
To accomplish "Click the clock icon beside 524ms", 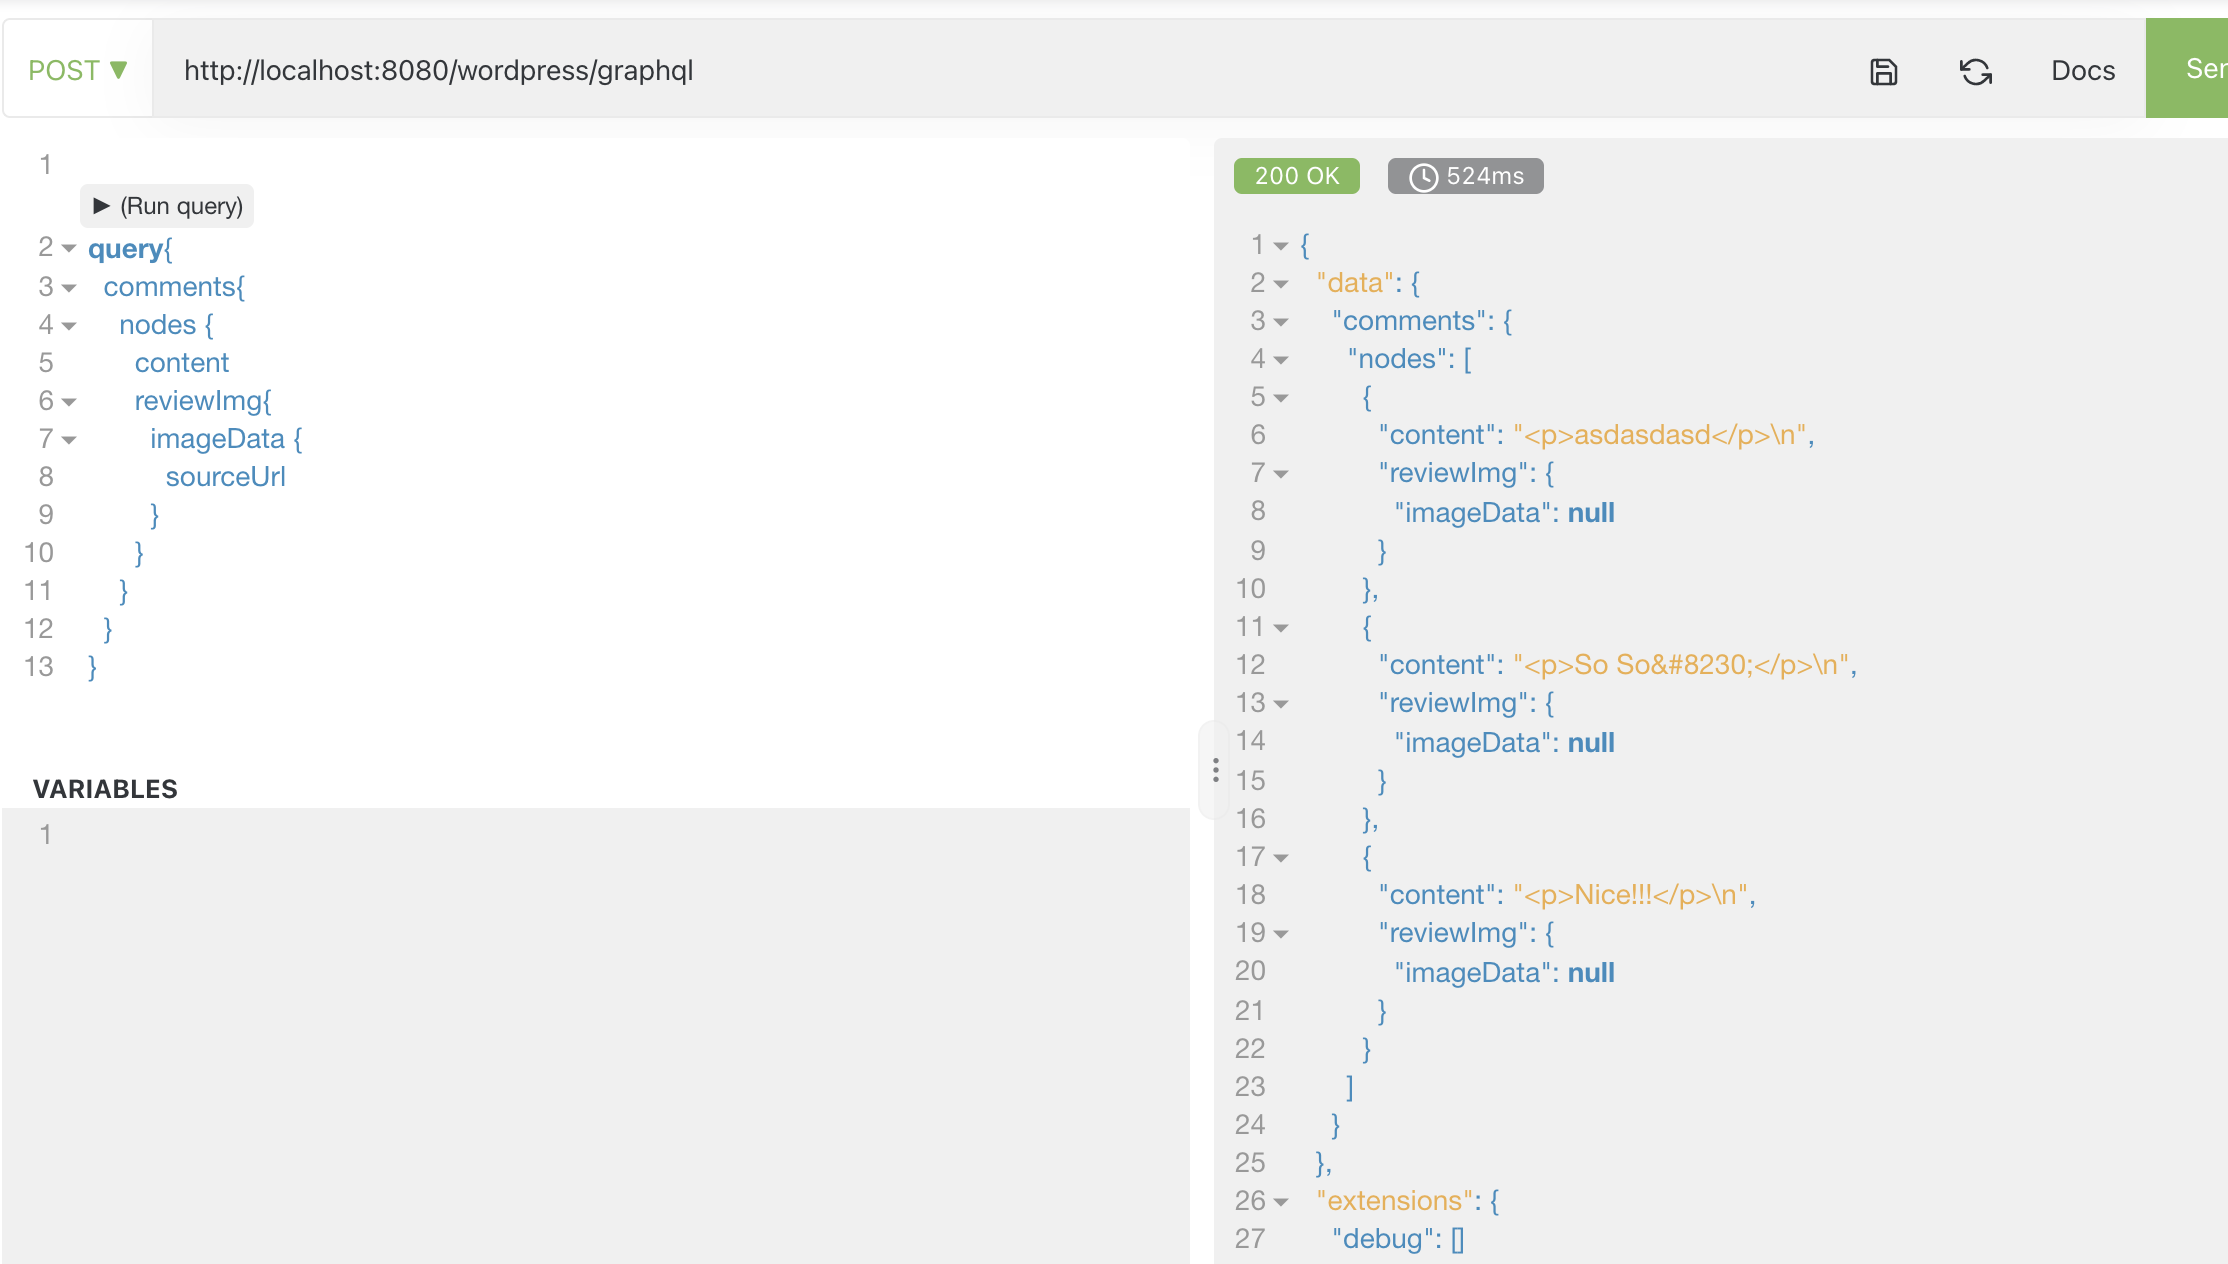I will tap(1423, 177).
